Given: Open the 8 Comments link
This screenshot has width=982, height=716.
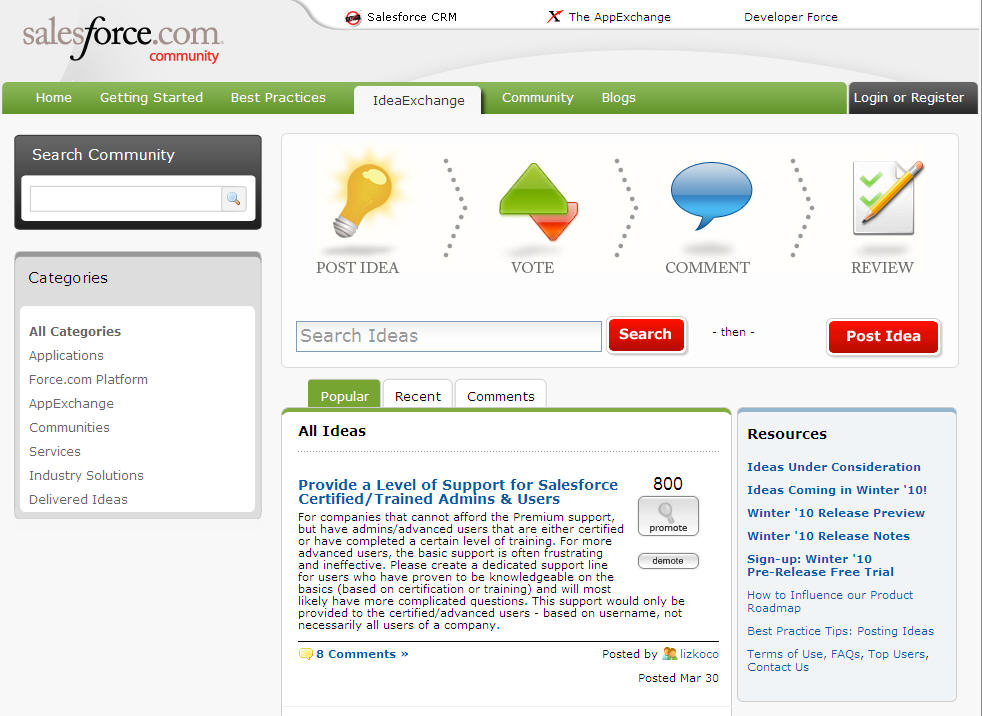Looking at the screenshot, I should click(362, 654).
